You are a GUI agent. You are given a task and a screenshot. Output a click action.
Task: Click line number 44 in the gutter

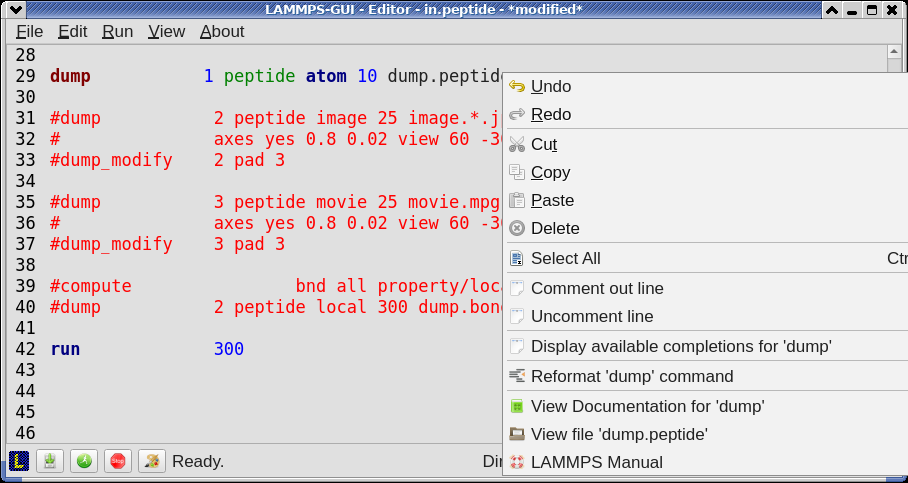25,391
